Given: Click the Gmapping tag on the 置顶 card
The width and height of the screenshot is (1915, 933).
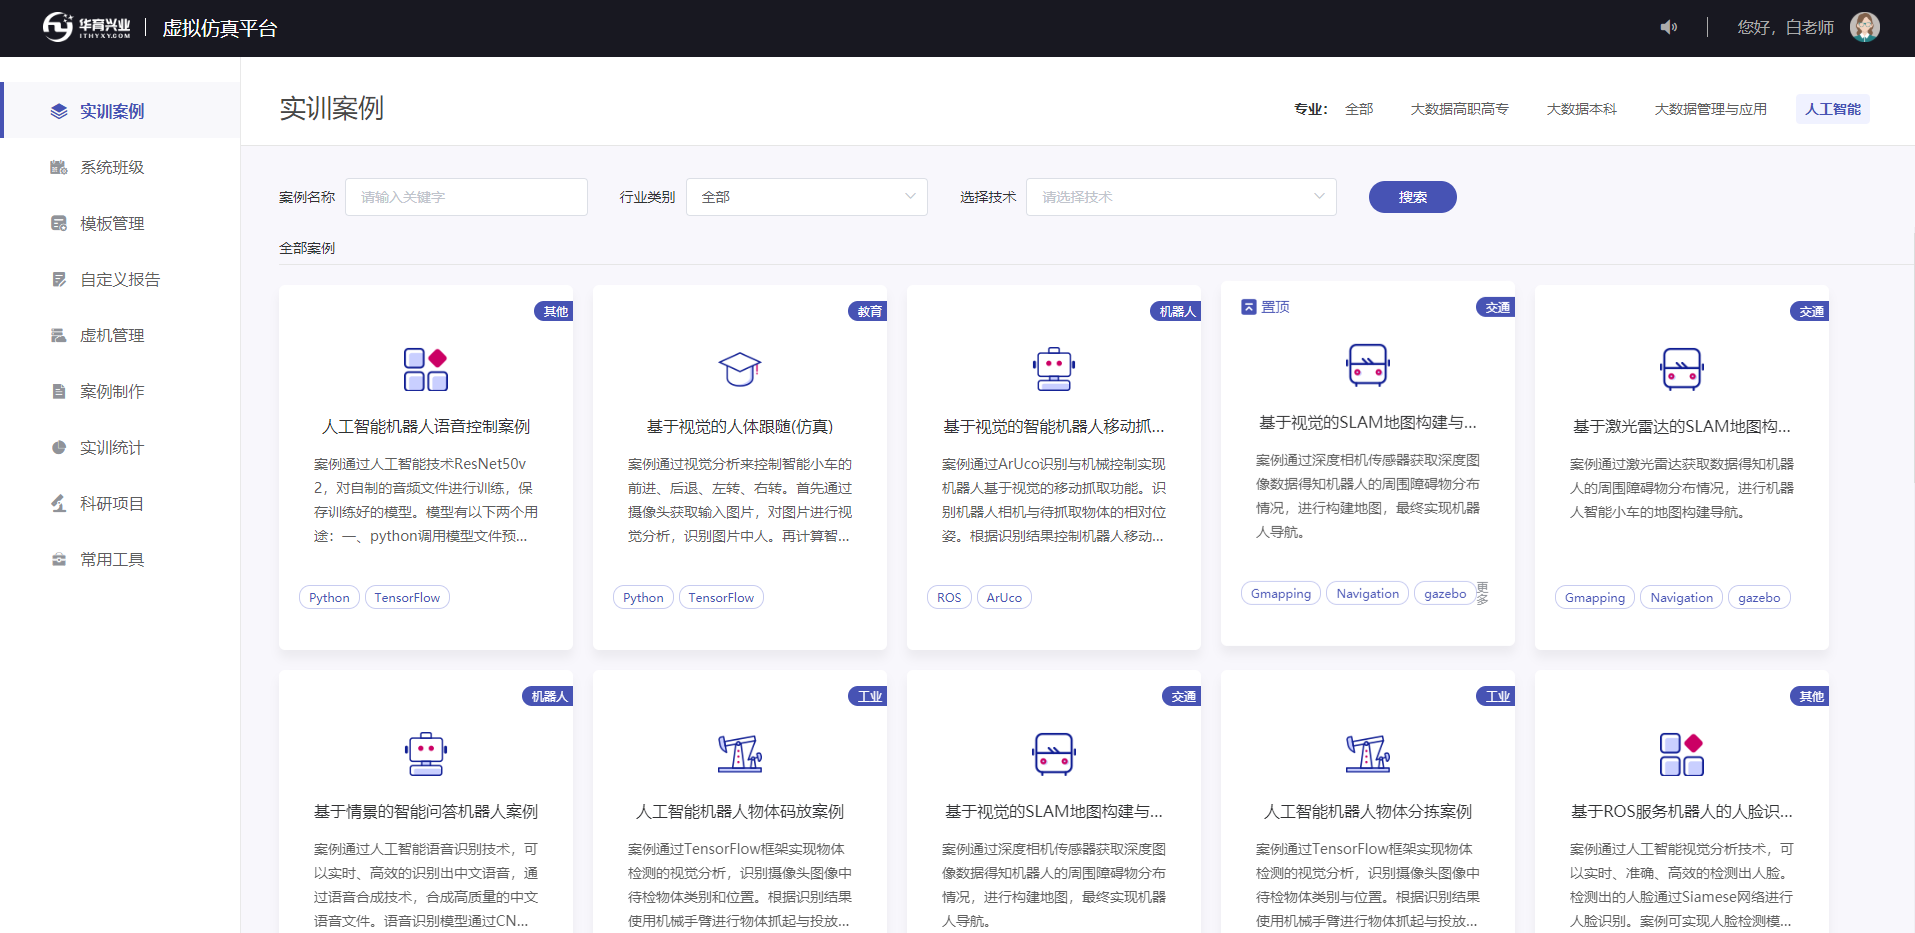Looking at the screenshot, I should (x=1281, y=593).
